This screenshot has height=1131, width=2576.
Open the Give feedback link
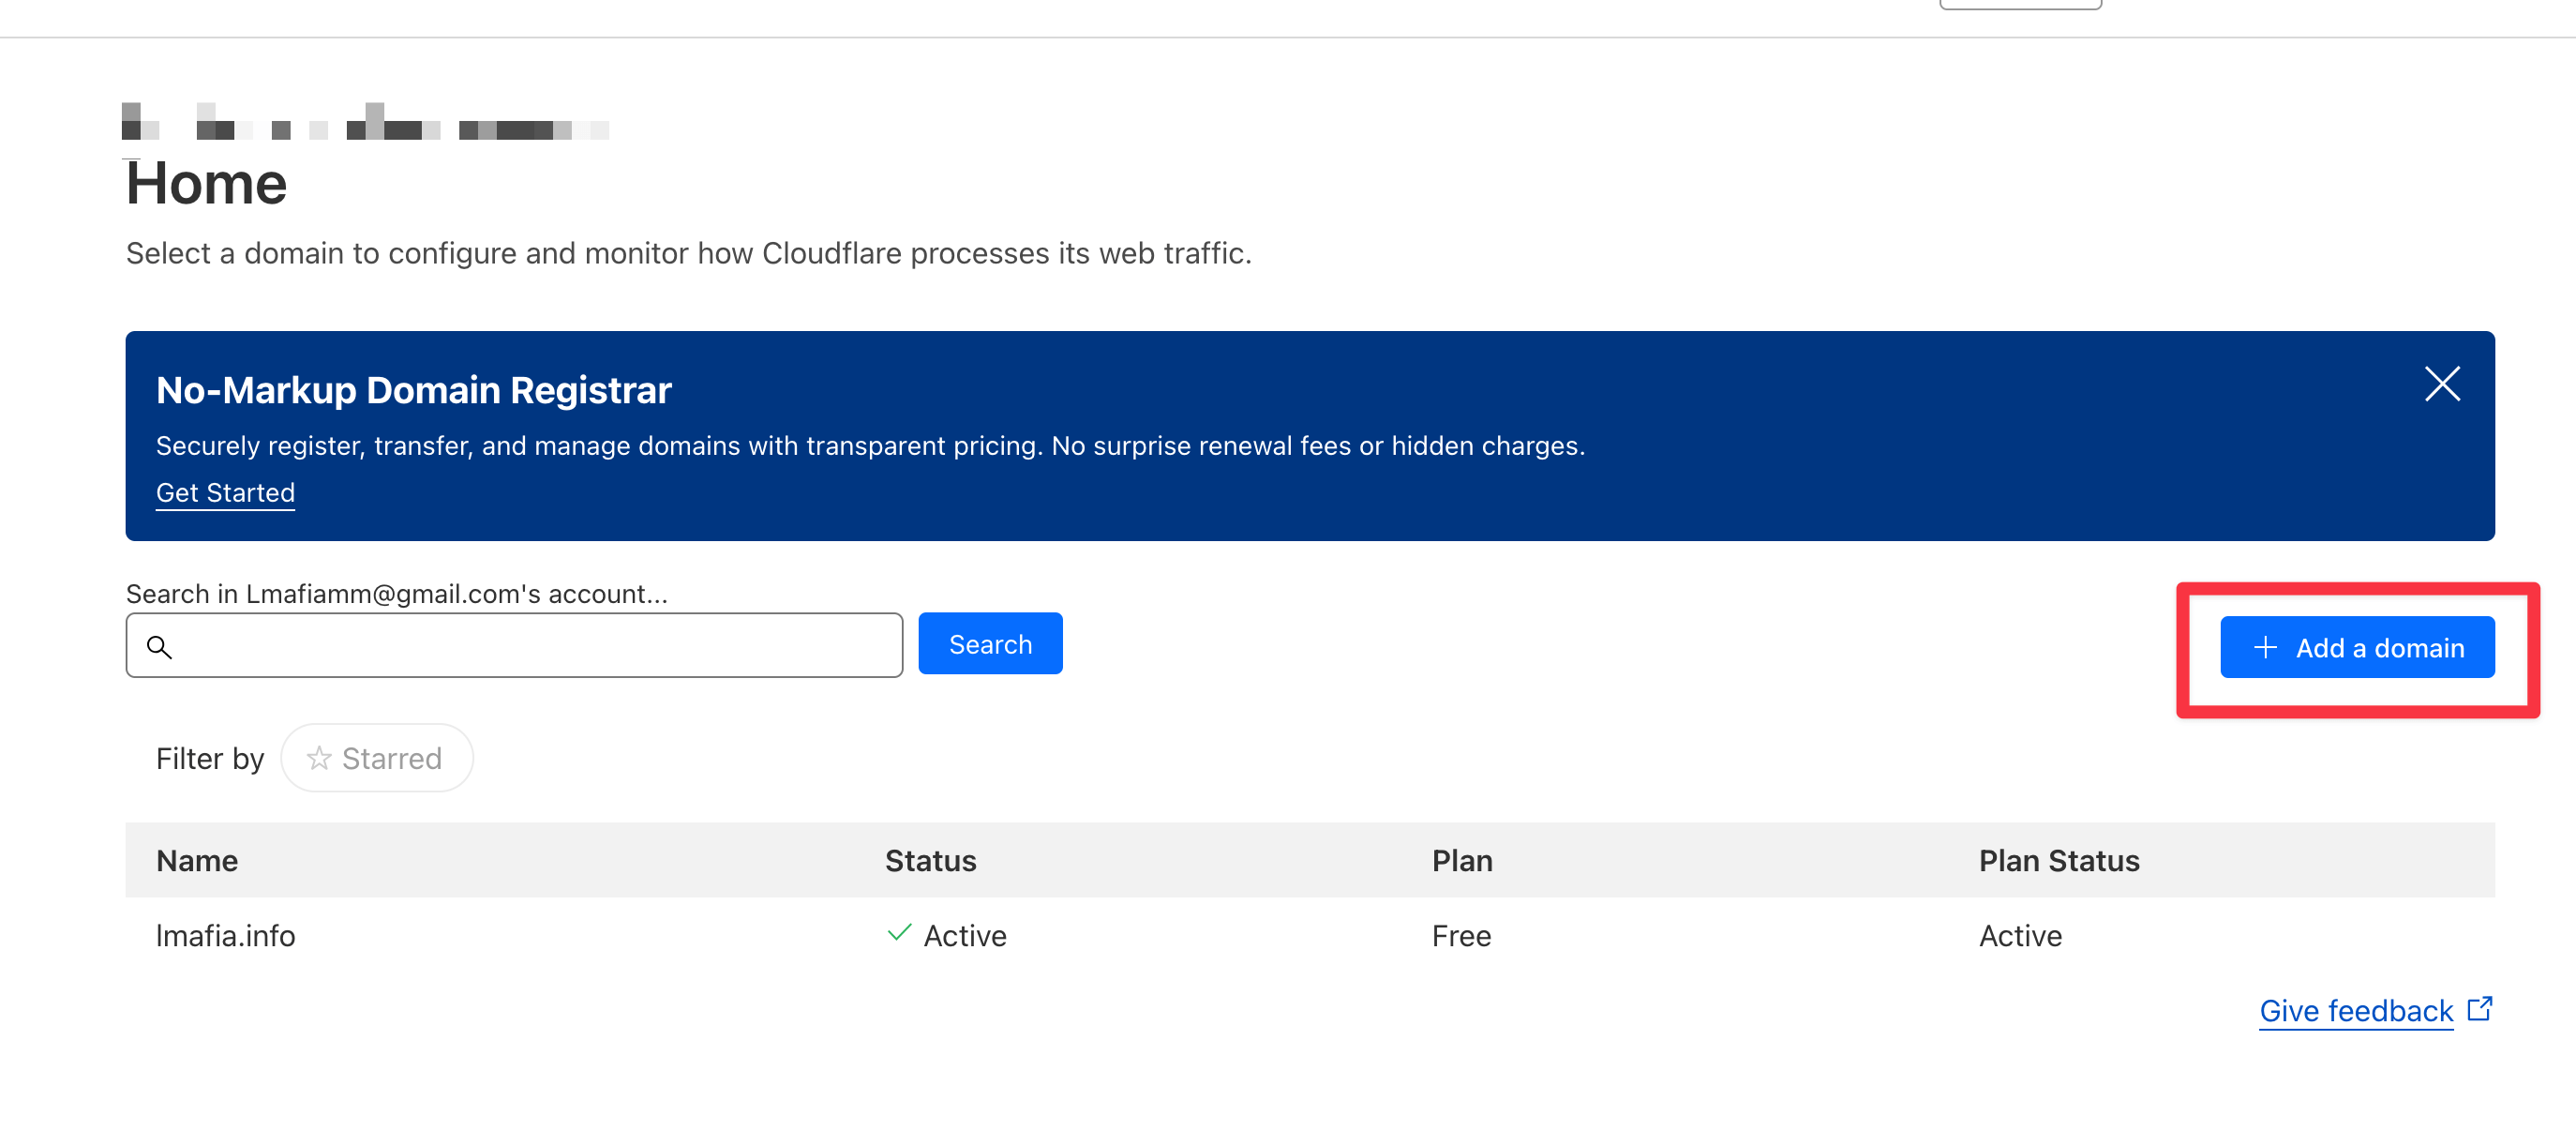[x=2355, y=1010]
